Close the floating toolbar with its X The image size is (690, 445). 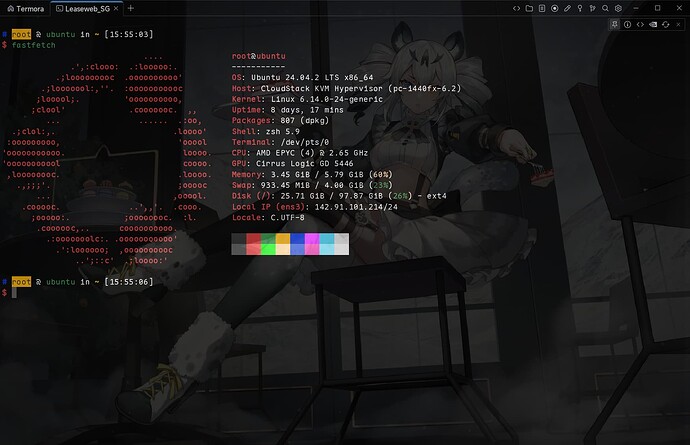click(x=679, y=25)
